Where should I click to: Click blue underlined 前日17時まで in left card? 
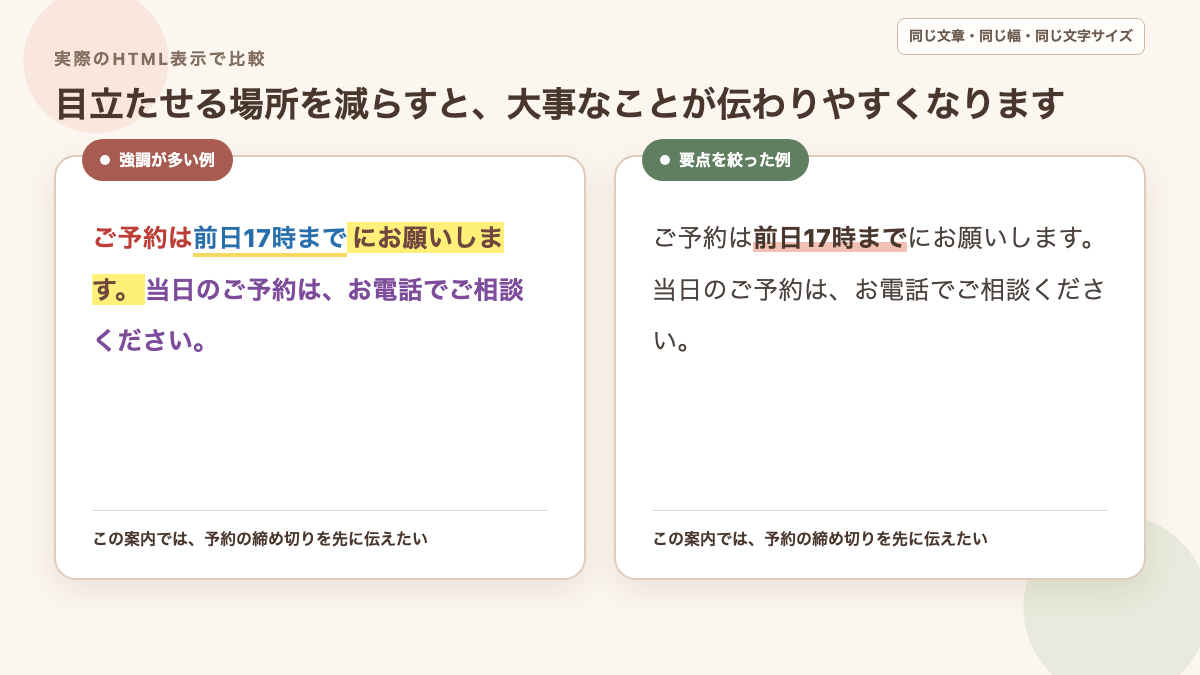pos(270,239)
